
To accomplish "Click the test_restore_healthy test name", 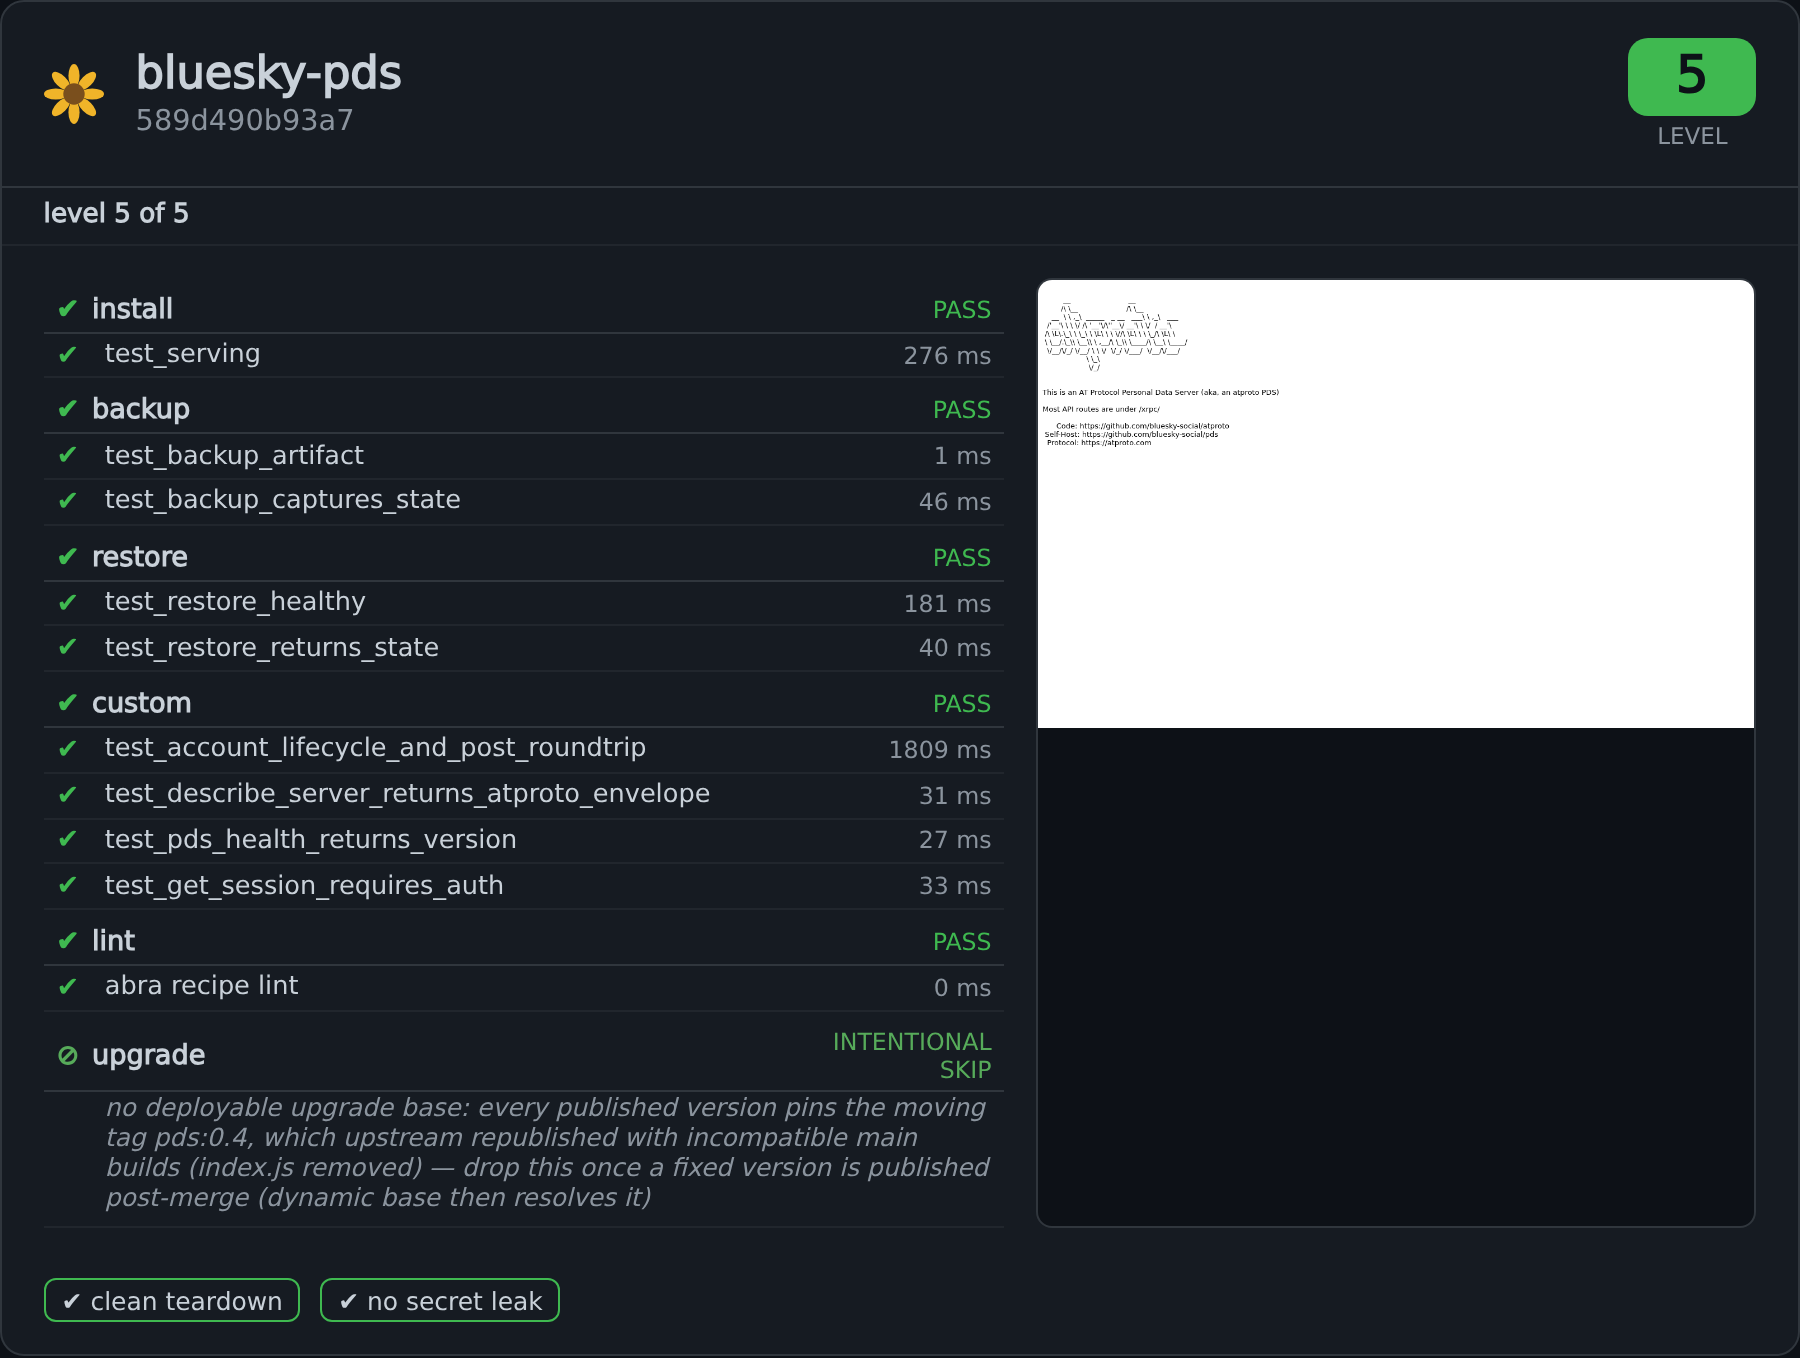I will coord(235,602).
